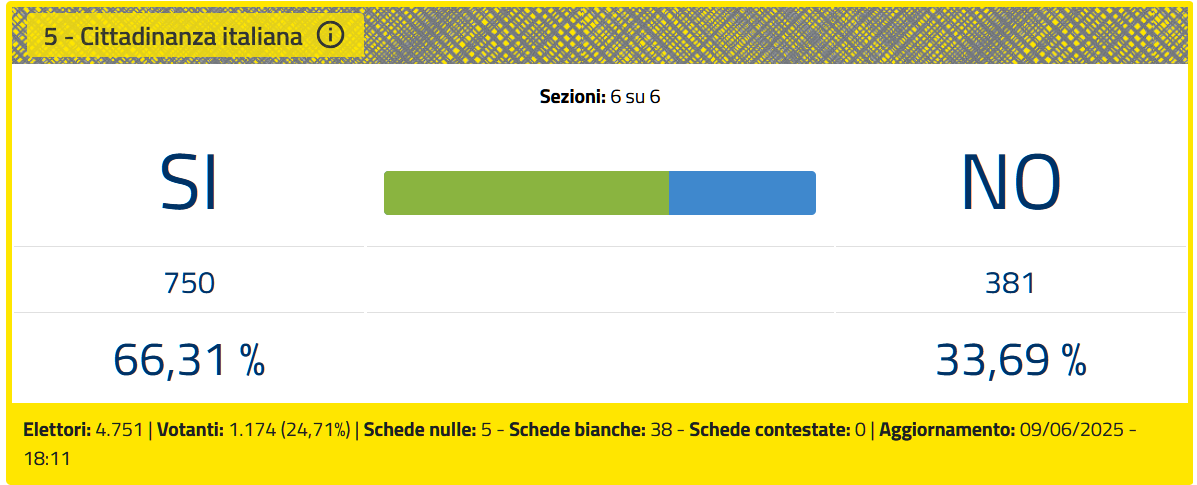Click the large NO heading
The image size is (1197, 485).
click(x=1011, y=183)
